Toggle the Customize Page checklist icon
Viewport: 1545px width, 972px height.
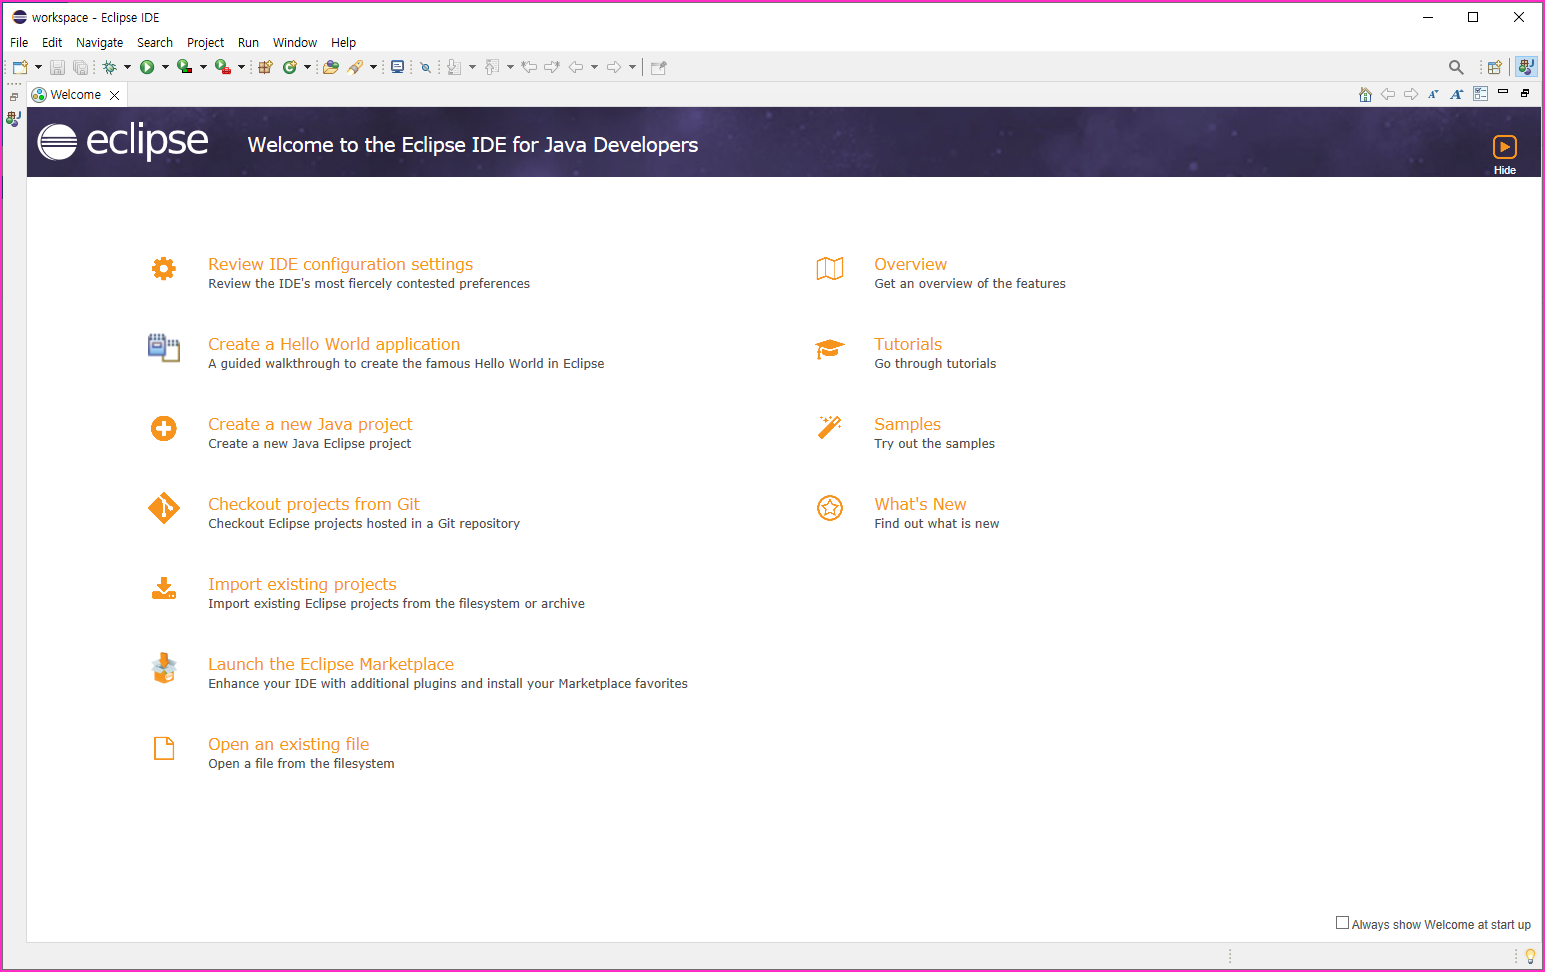pyautogui.click(x=1481, y=94)
